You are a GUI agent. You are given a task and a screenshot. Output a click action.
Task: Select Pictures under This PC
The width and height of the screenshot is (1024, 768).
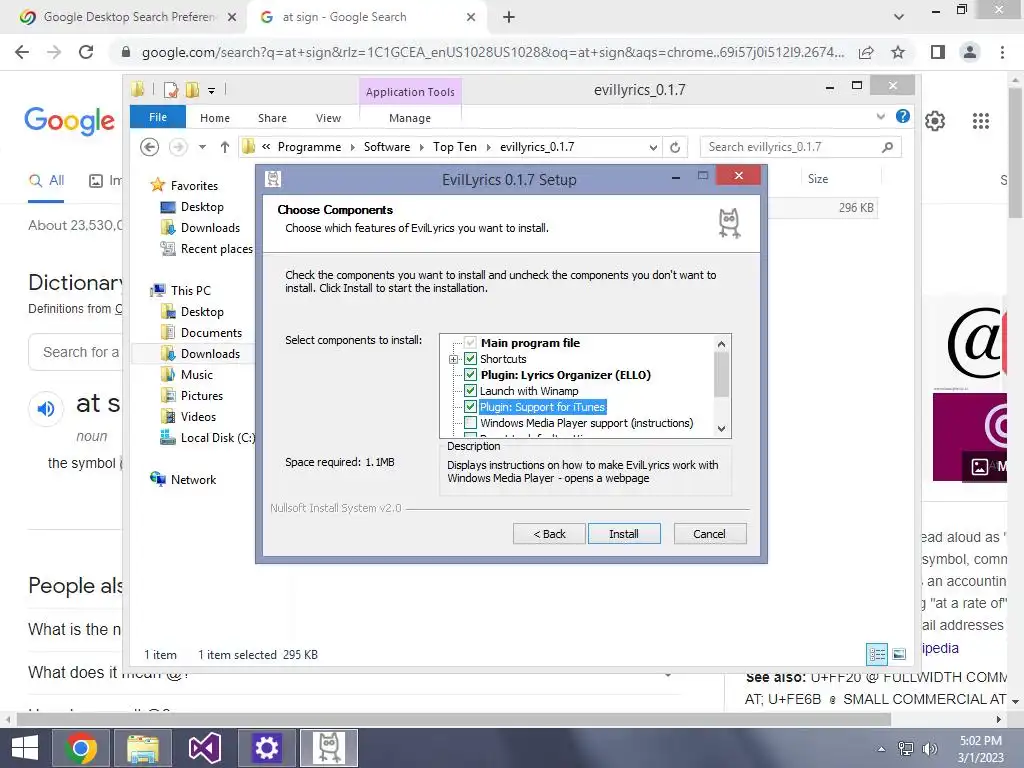tap(201, 395)
